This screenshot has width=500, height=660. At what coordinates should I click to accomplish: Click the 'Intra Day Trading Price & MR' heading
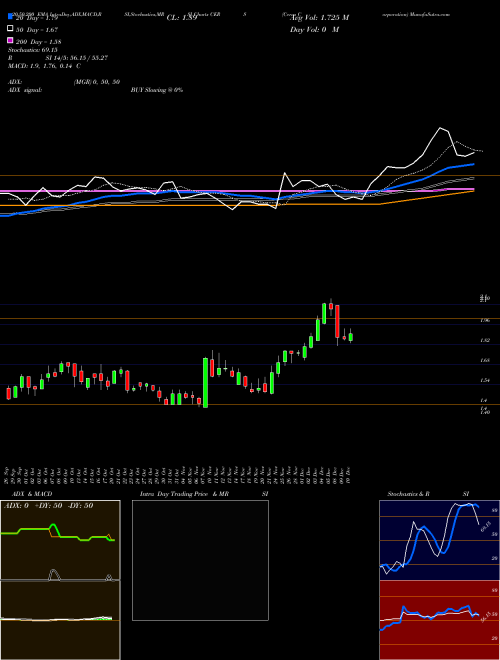point(184,494)
